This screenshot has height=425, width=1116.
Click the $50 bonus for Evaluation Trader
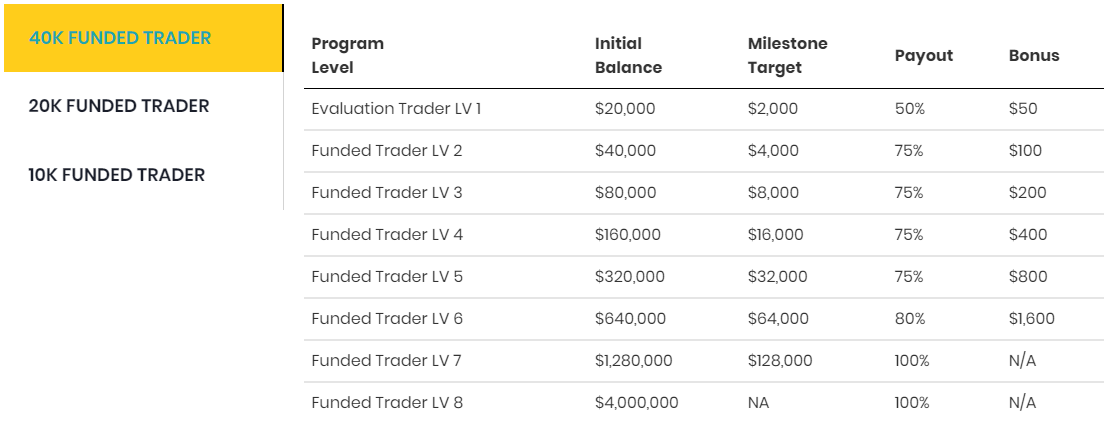pos(1023,109)
